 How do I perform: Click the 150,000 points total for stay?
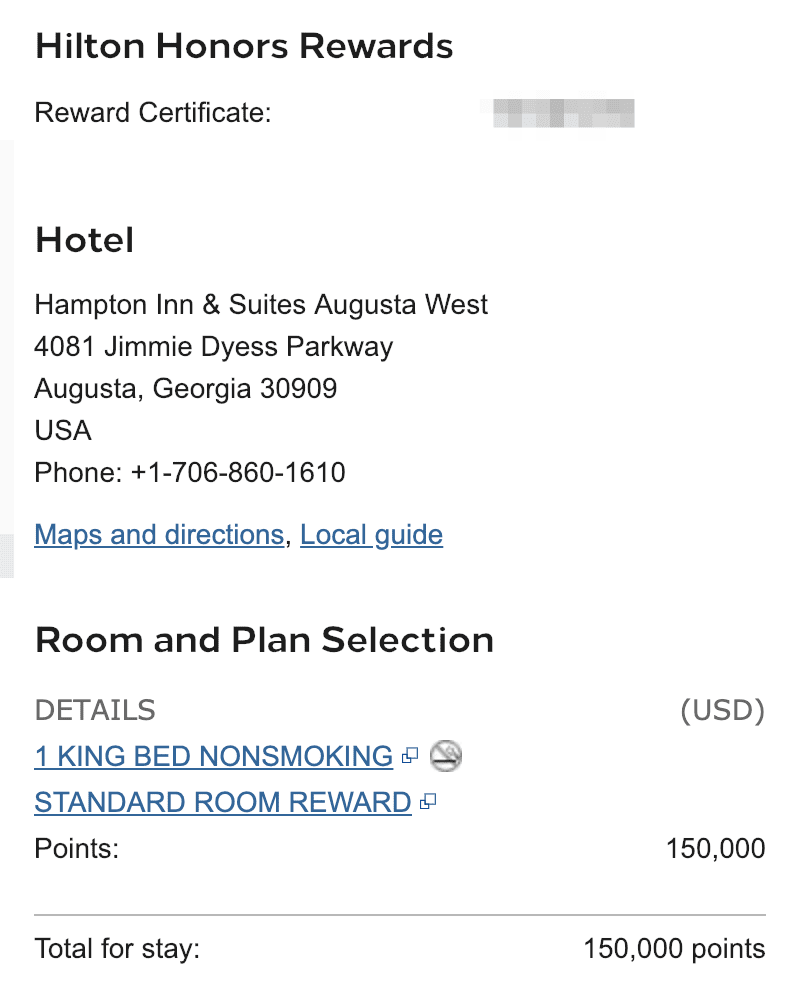pos(673,948)
